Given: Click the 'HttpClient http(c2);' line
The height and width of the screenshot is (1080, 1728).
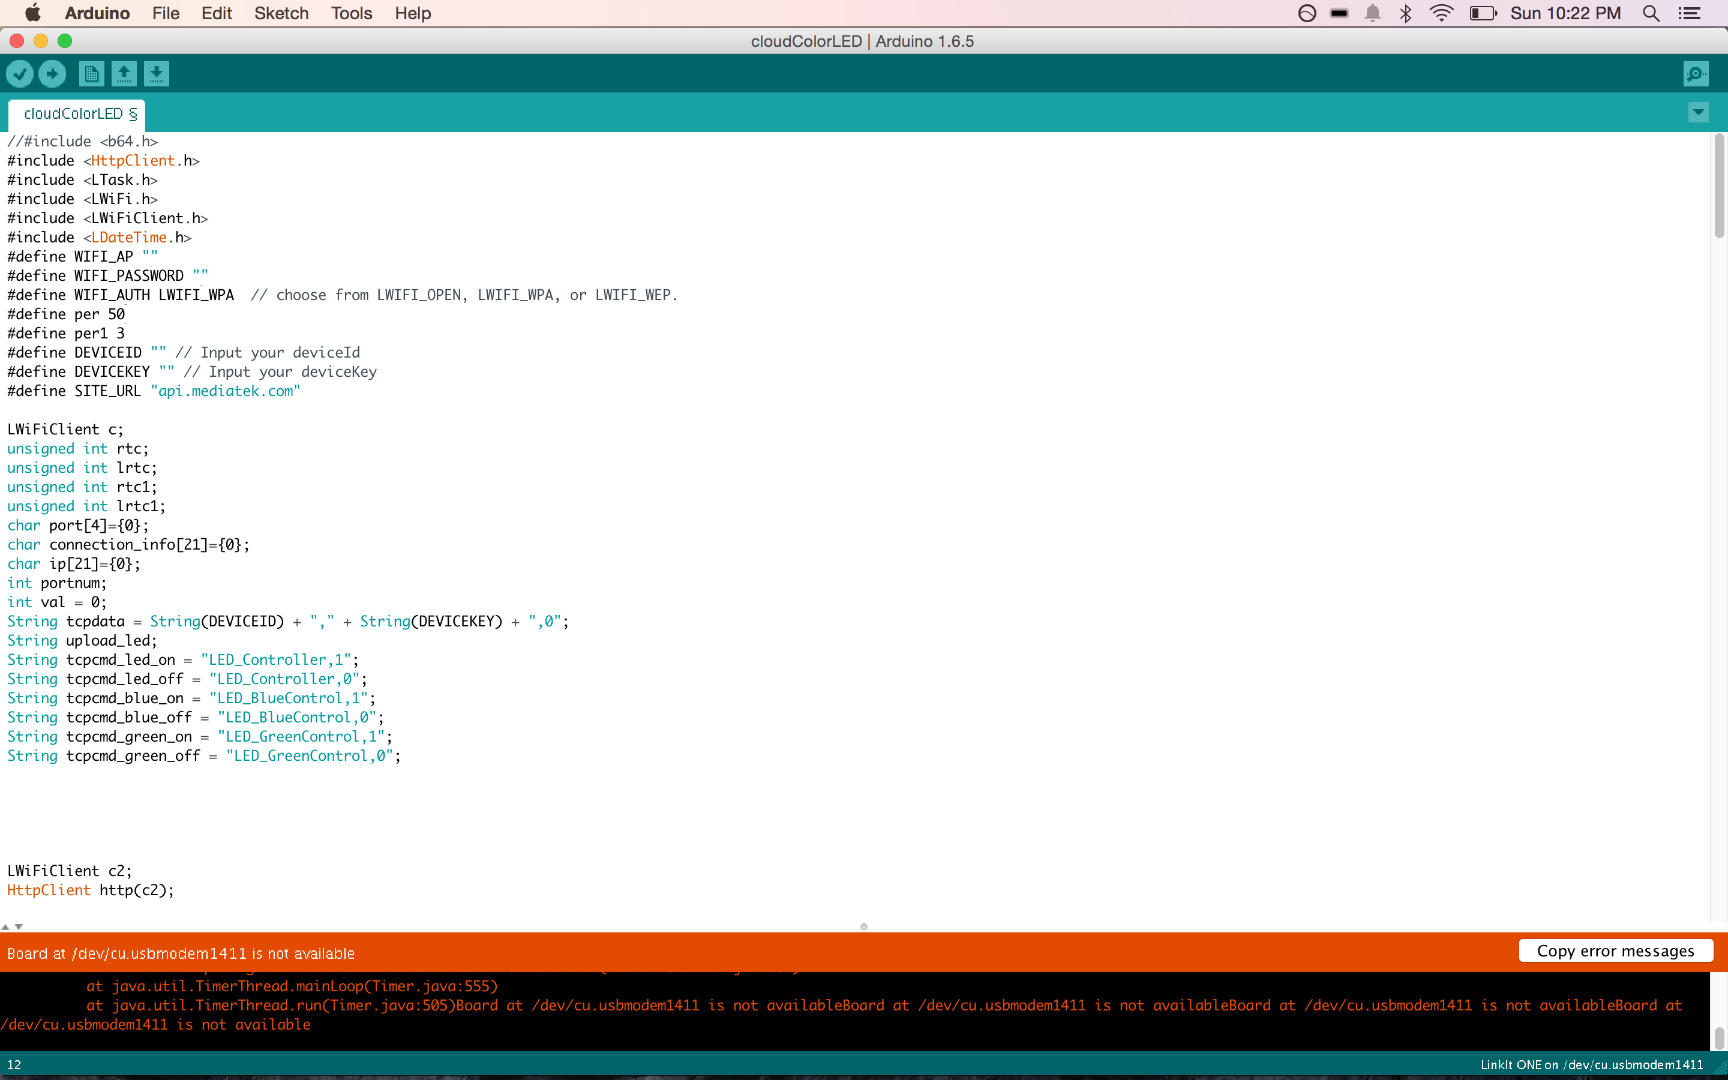Looking at the screenshot, I should click(90, 890).
